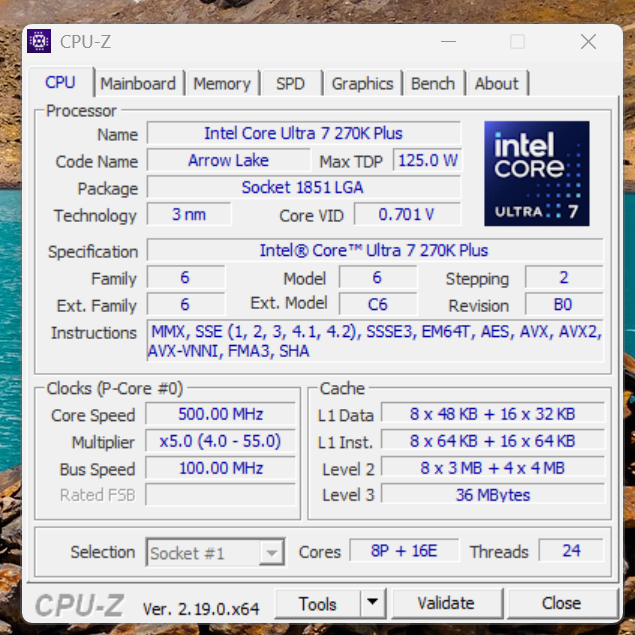Viewport: 635px width, 635px height.
Task: Switch to the Mainboard tab
Action: click(x=138, y=83)
